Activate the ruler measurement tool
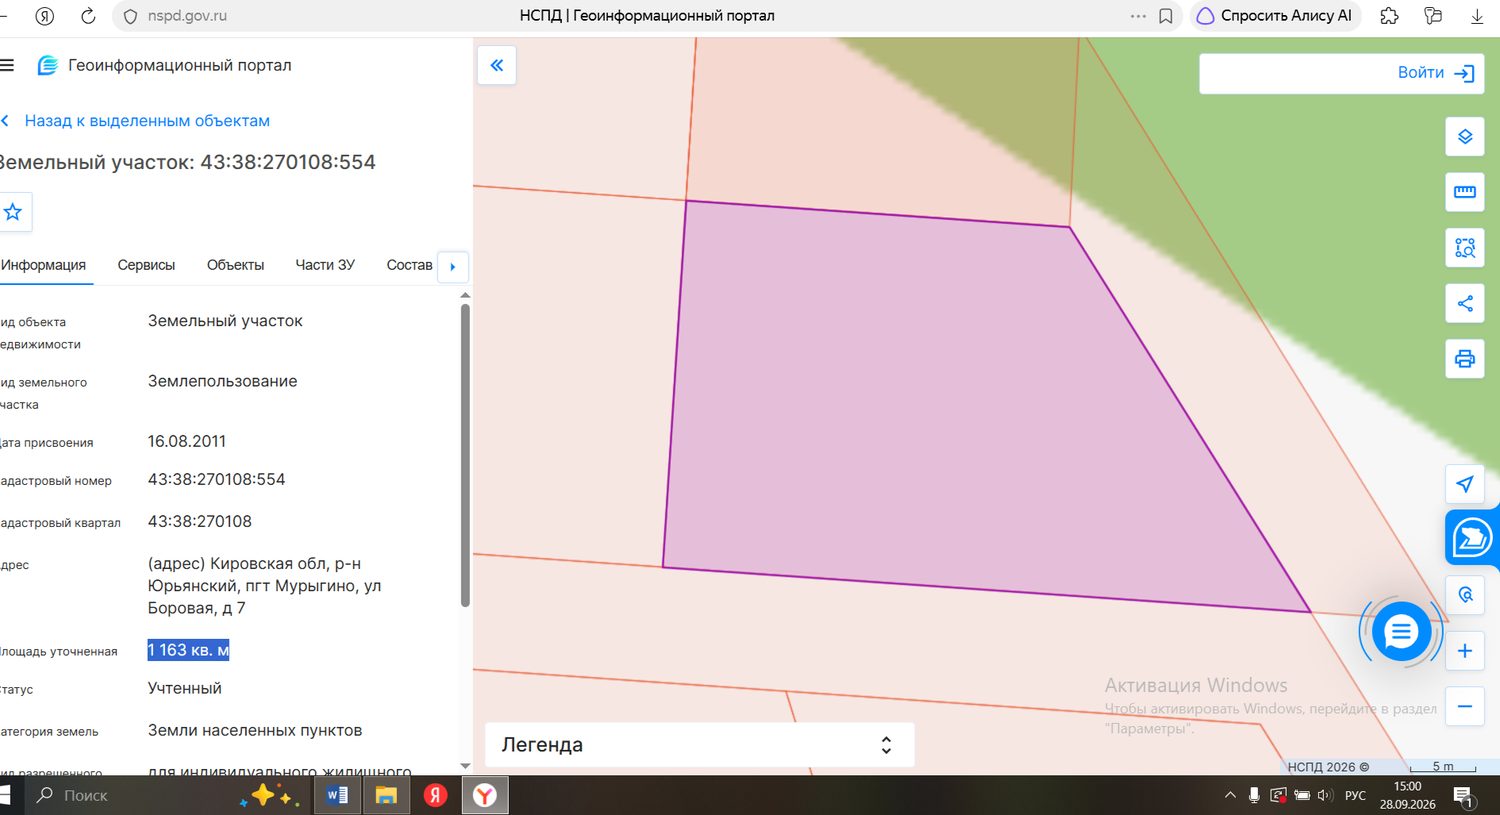Screen dimensions: 1500x815 pos(1465,192)
